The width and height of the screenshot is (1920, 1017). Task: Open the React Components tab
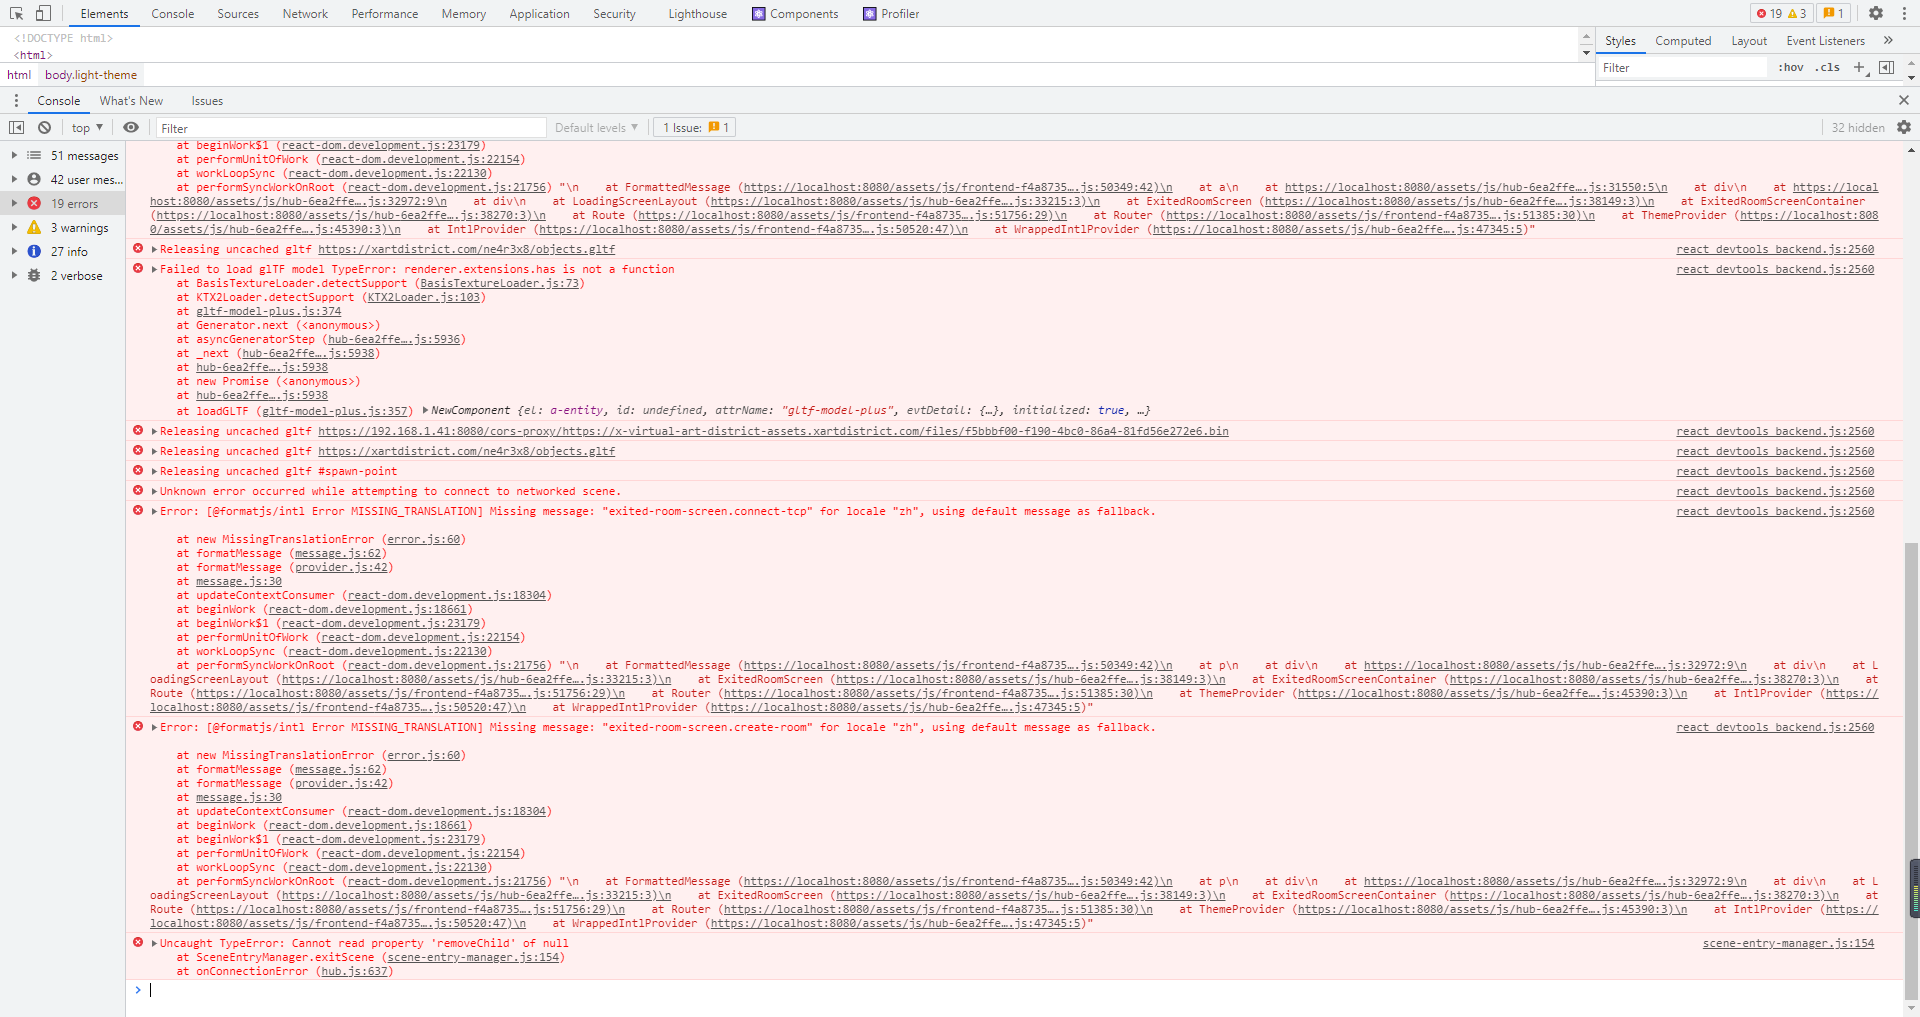[x=795, y=13]
